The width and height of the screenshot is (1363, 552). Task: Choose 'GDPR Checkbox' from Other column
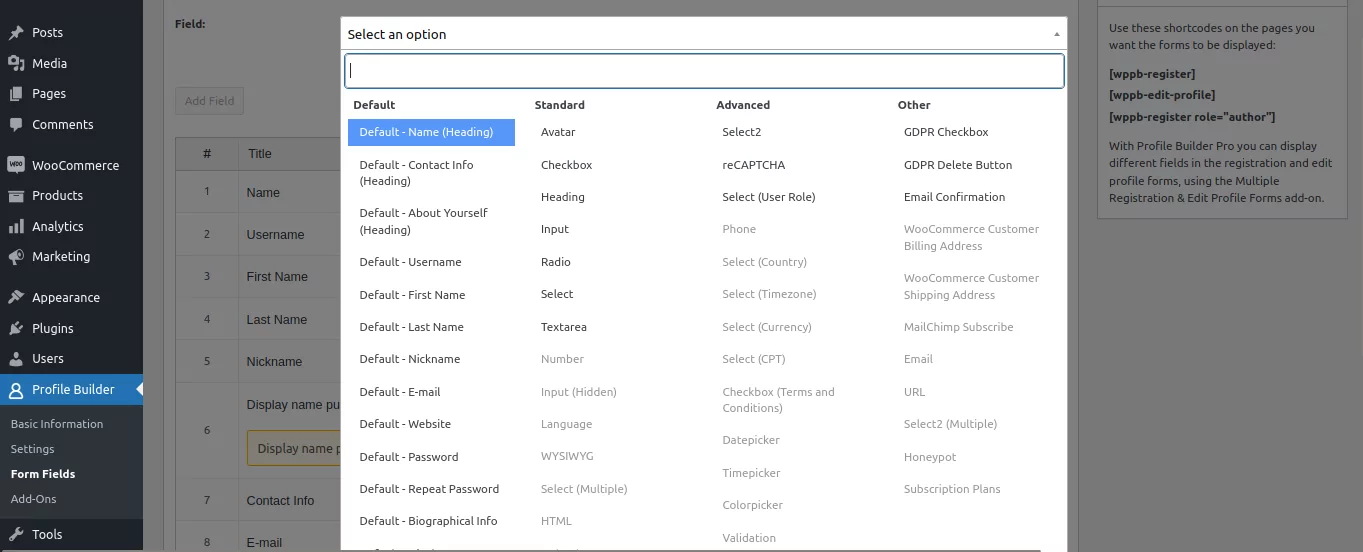(x=946, y=132)
